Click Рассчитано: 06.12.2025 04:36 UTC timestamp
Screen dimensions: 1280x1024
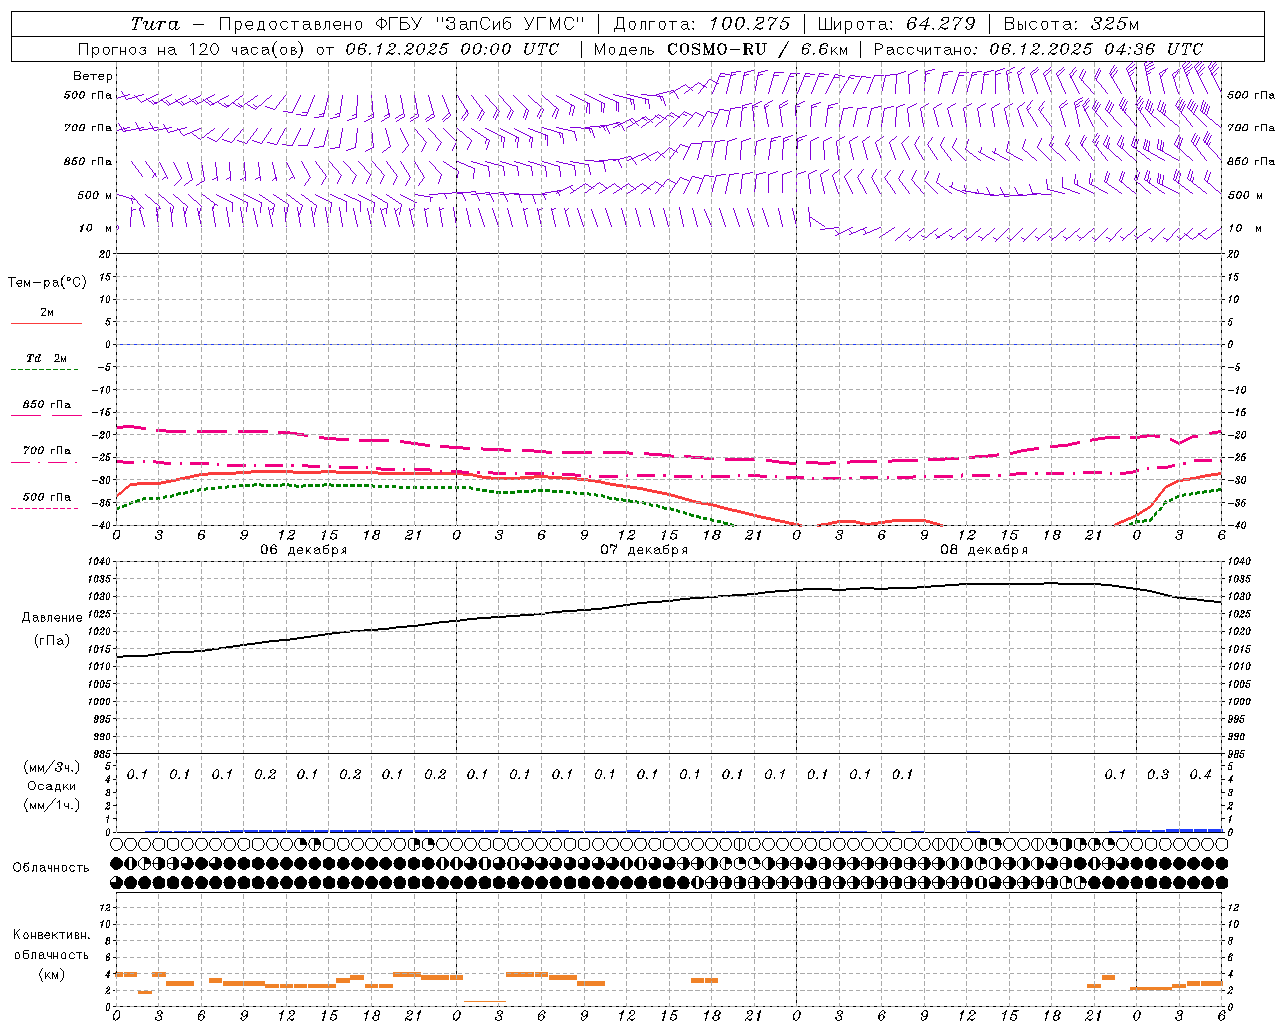(1038, 49)
